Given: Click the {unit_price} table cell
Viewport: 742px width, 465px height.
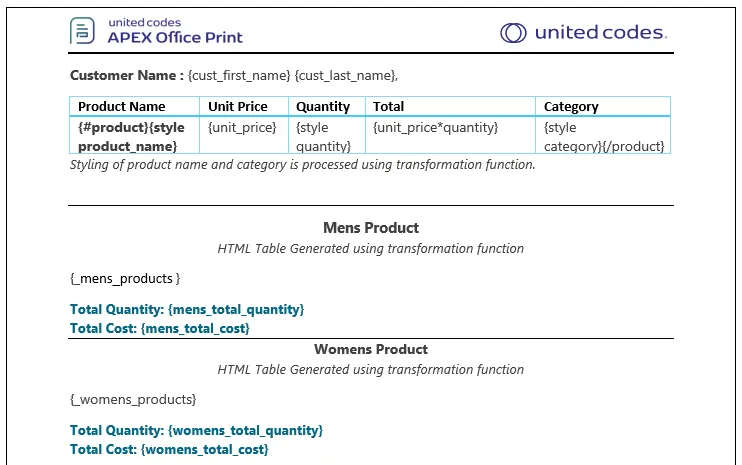Looking at the screenshot, I should coord(244,136).
